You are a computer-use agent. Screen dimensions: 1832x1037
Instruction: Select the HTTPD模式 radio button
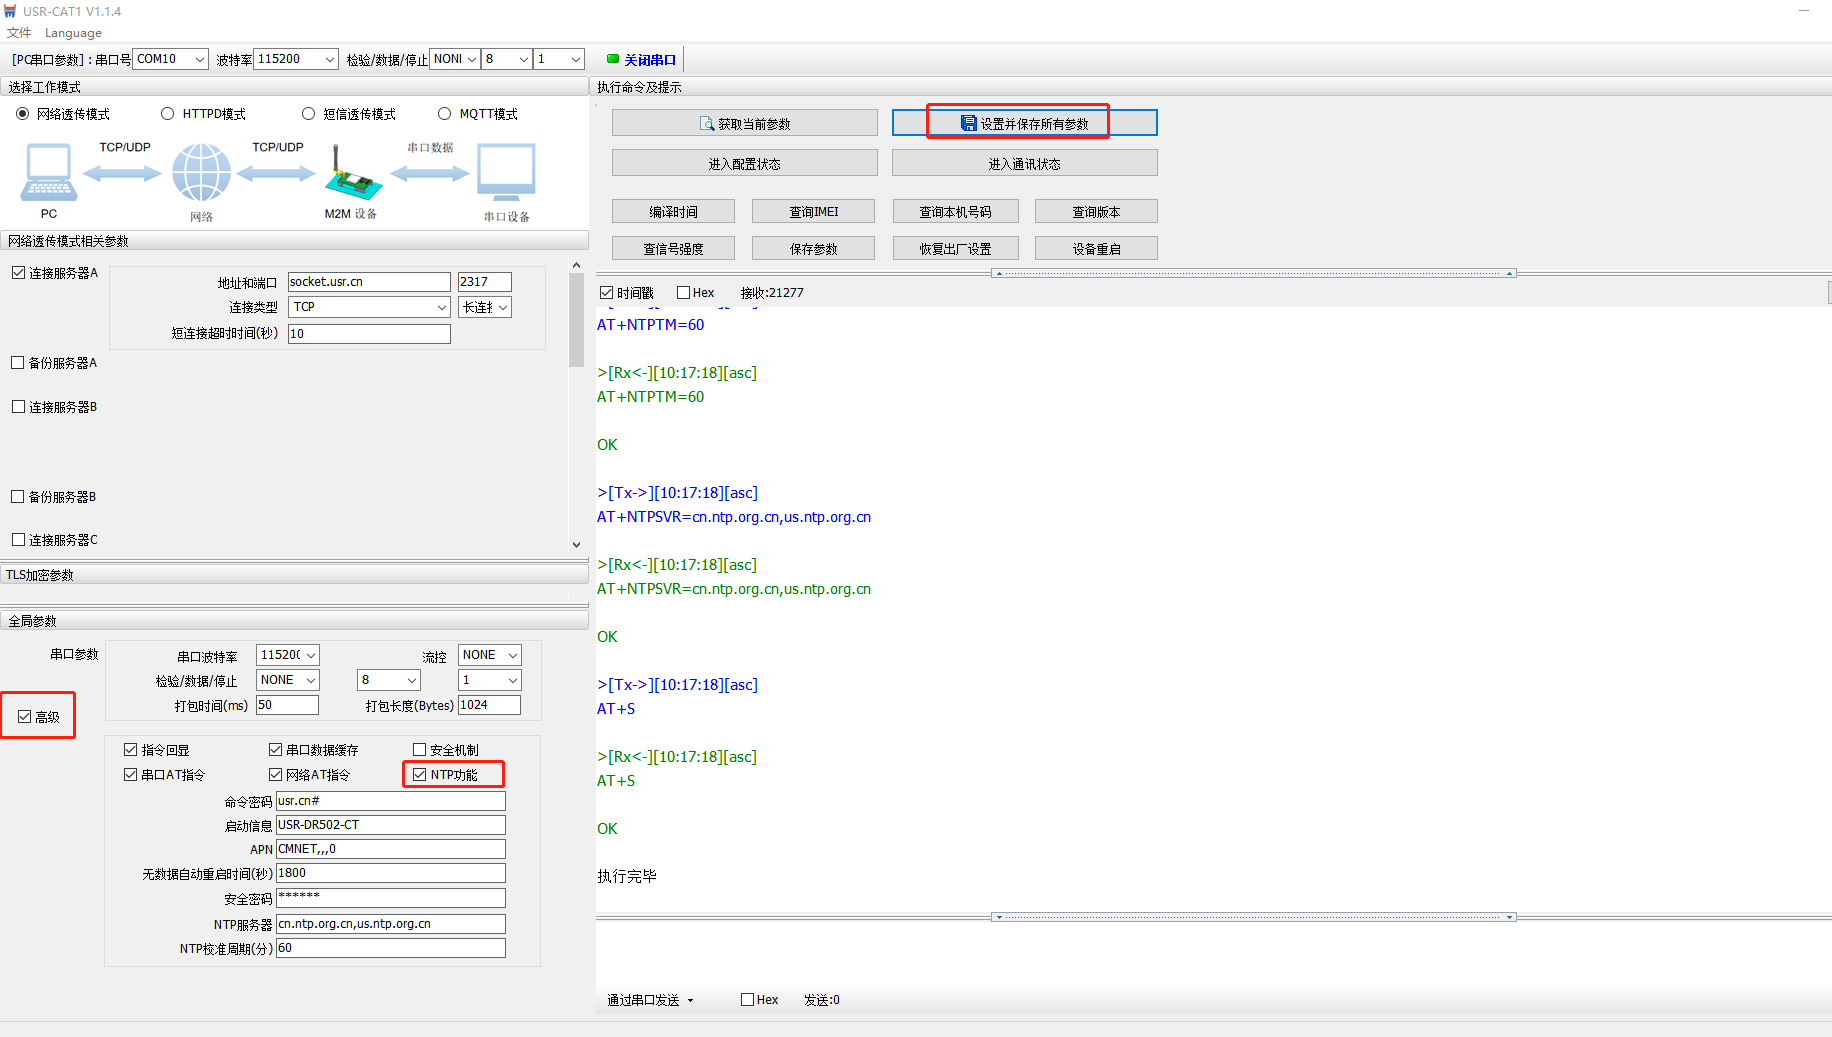coord(168,114)
